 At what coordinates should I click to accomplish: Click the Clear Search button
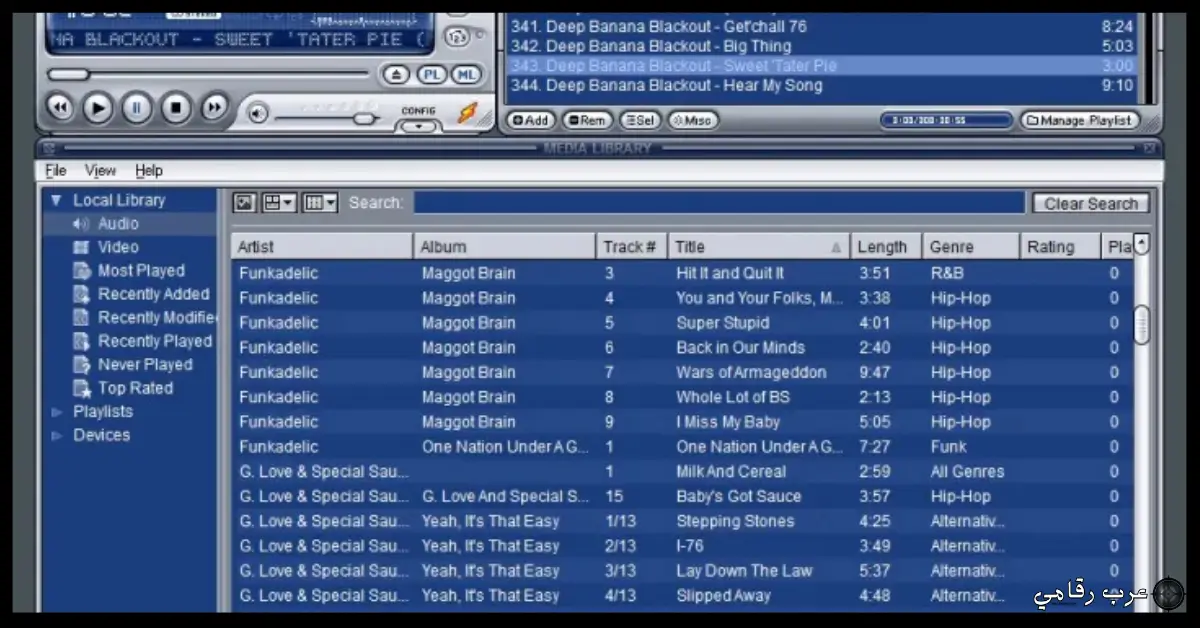1091,203
